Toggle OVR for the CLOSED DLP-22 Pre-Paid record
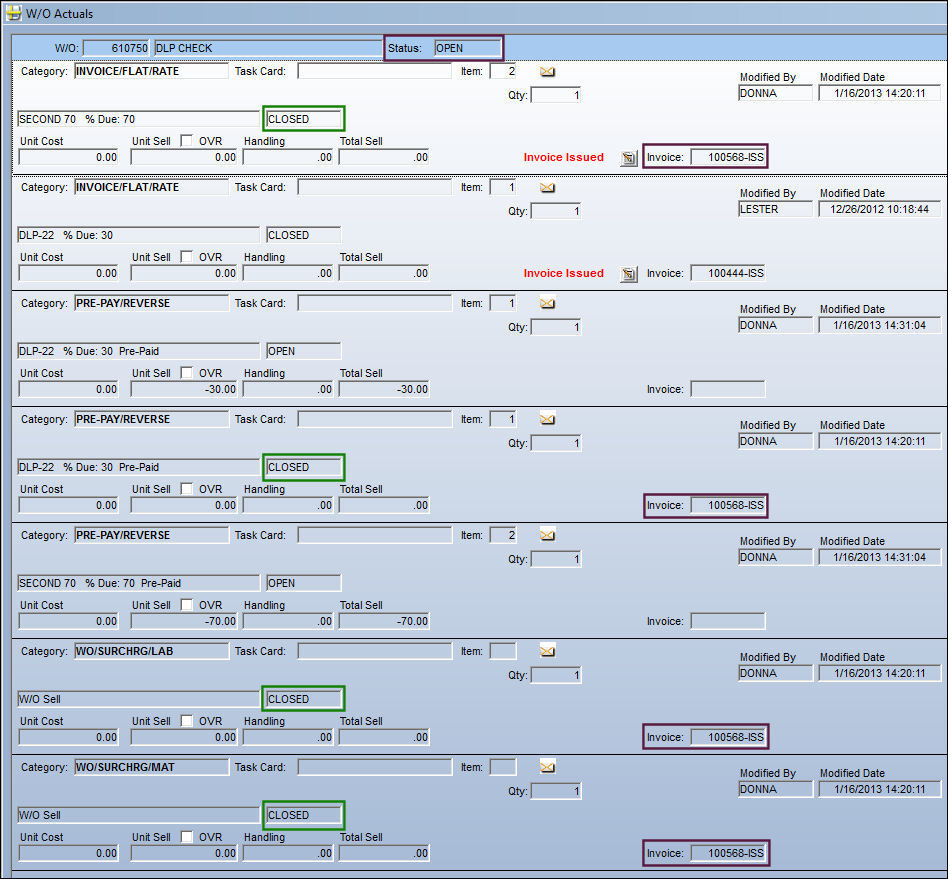The height and width of the screenshot is (879, 948). [x=187, y=489]
